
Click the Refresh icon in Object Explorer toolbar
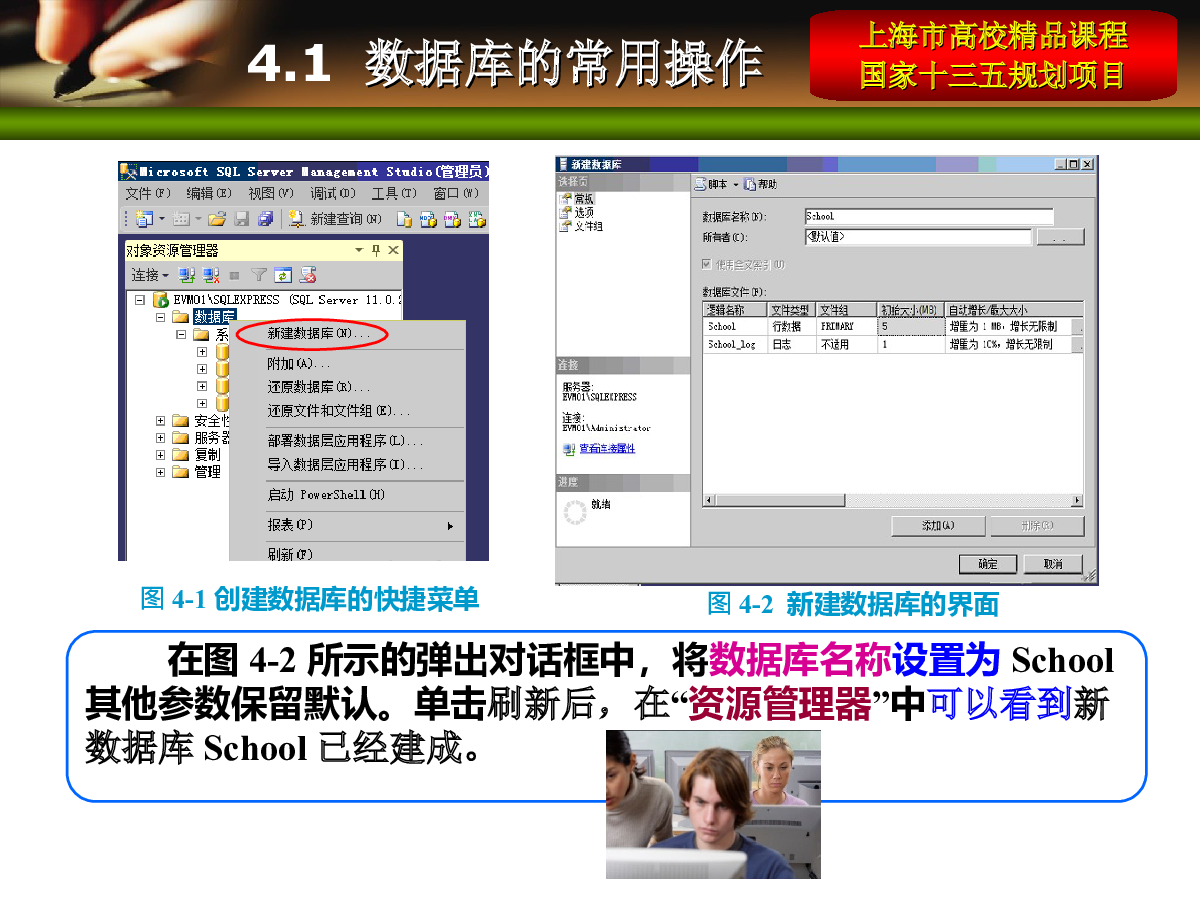point(283,275)
